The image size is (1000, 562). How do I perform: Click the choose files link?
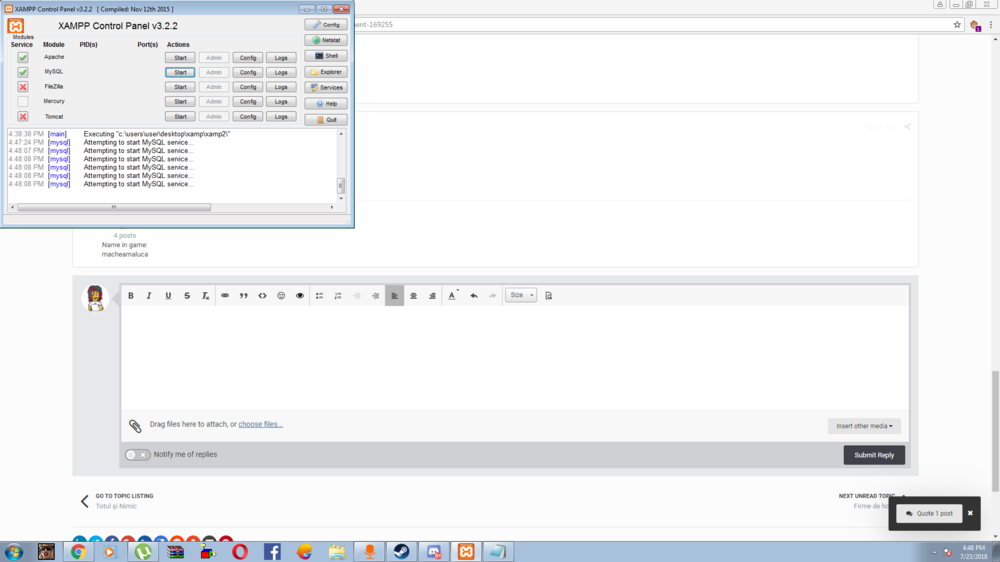(x=260, y=424)
